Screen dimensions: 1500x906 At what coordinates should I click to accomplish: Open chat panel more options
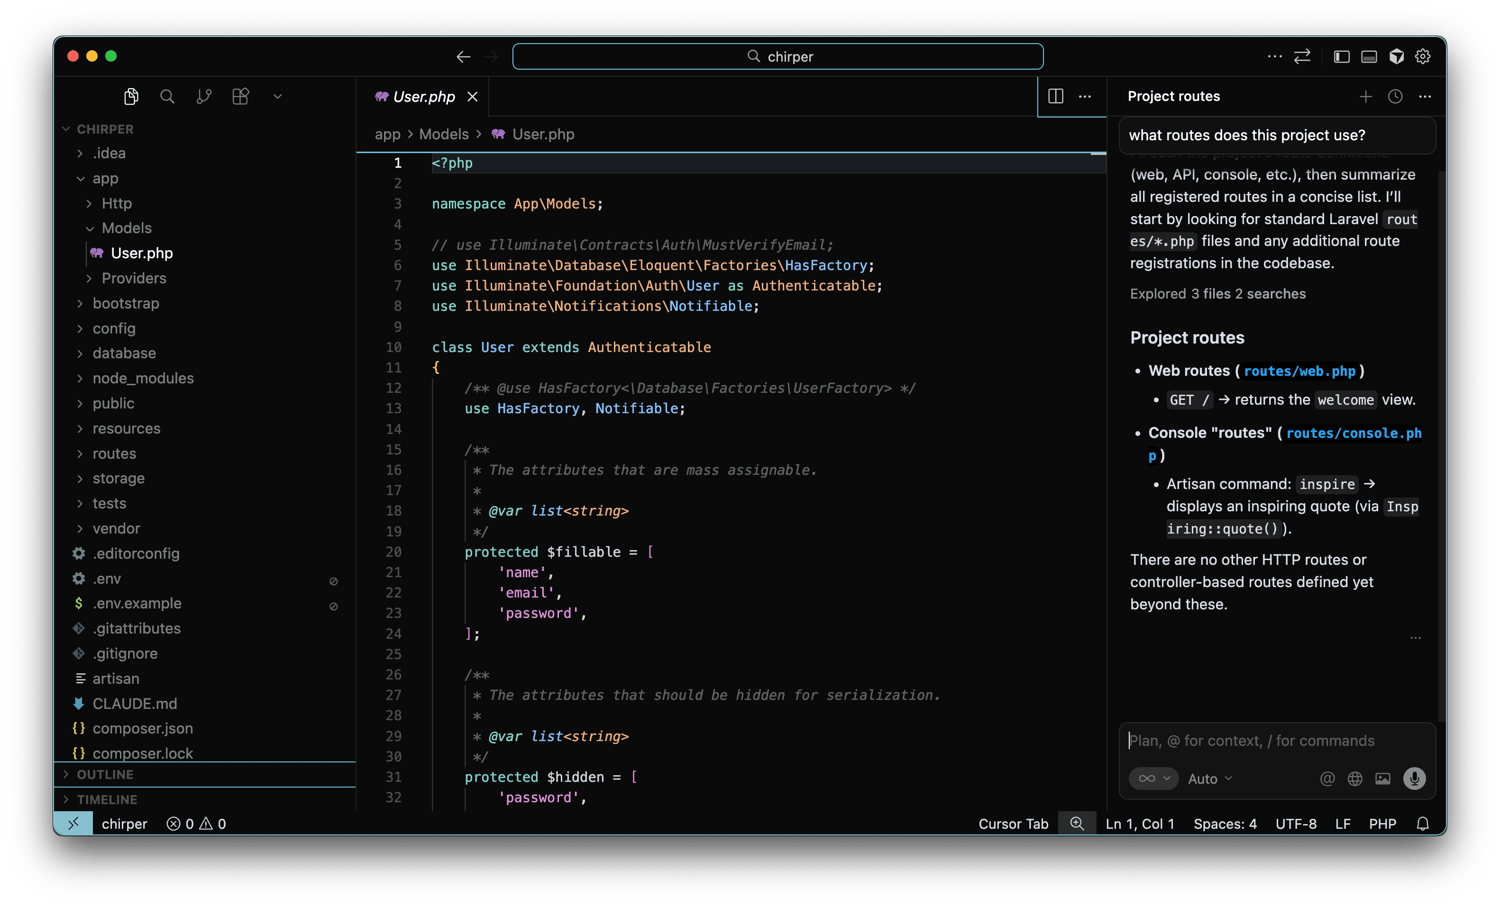pyautogui.click(x=1425, y=96)
